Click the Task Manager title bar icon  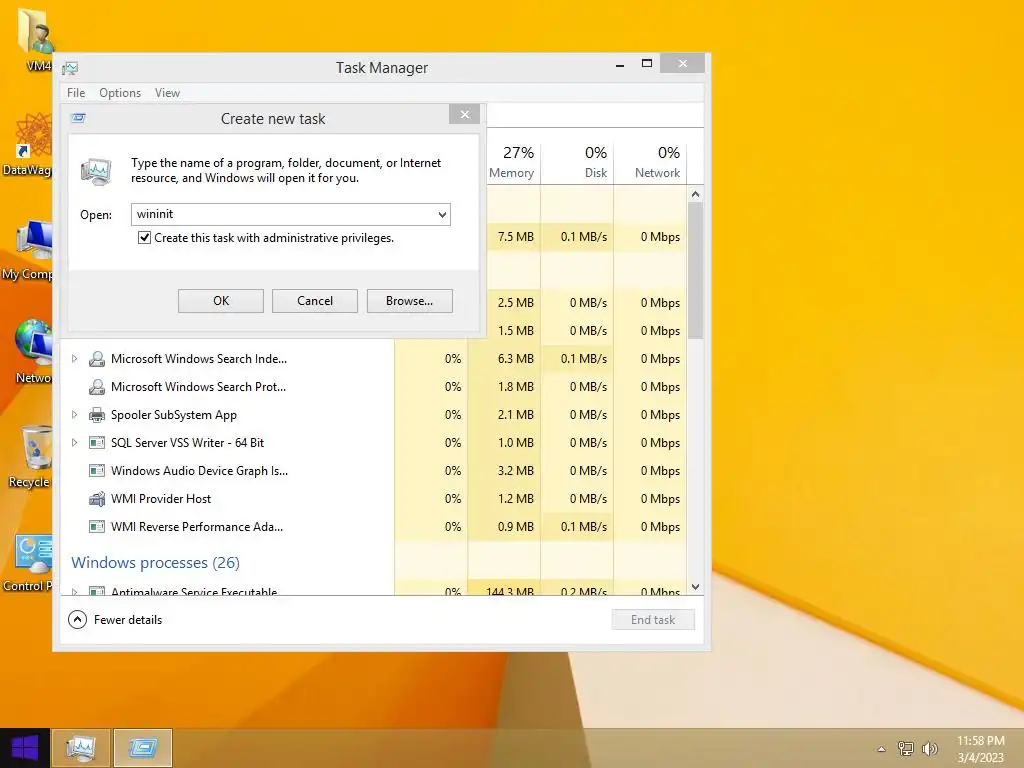coord(70,68)
